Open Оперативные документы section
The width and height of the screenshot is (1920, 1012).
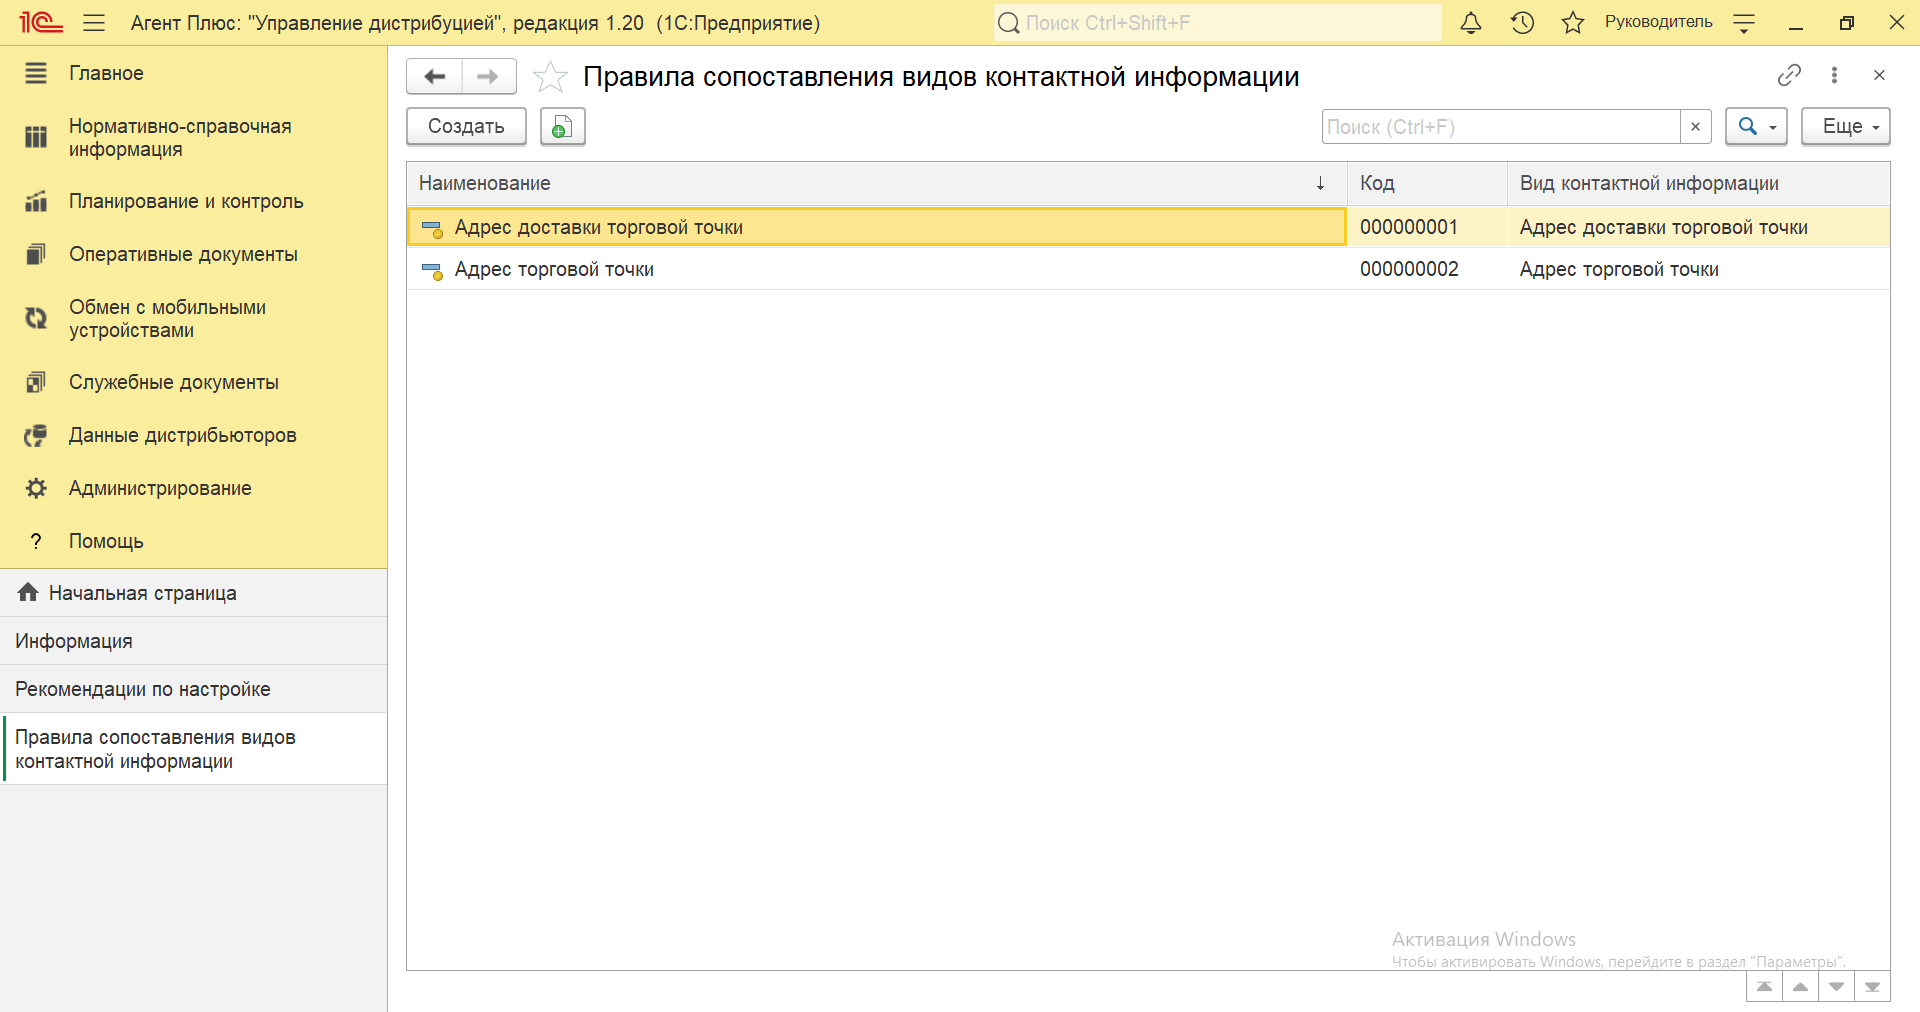[x=193, y=254]
